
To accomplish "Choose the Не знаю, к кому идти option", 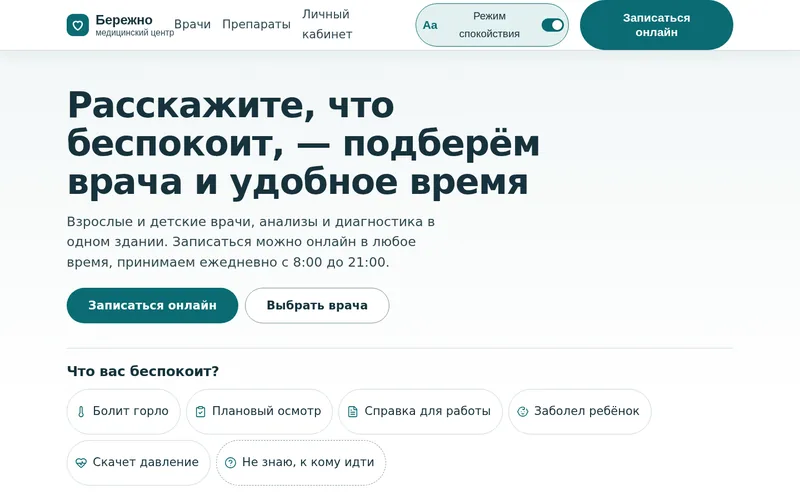I will 301,463.
